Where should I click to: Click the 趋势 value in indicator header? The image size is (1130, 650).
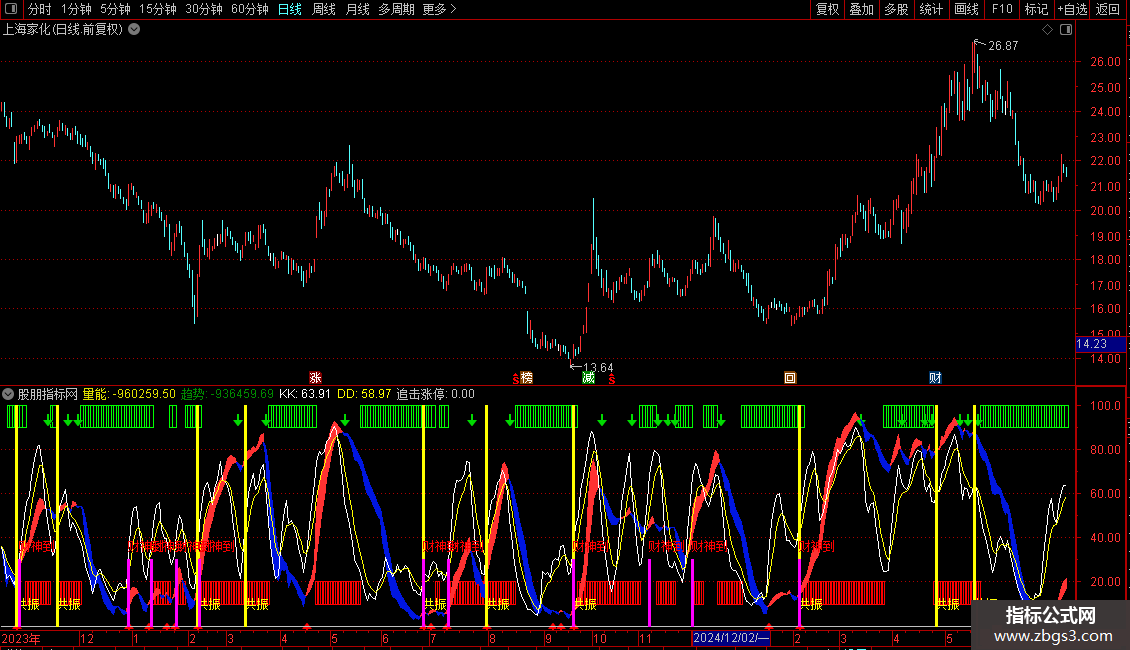[227, 394]
